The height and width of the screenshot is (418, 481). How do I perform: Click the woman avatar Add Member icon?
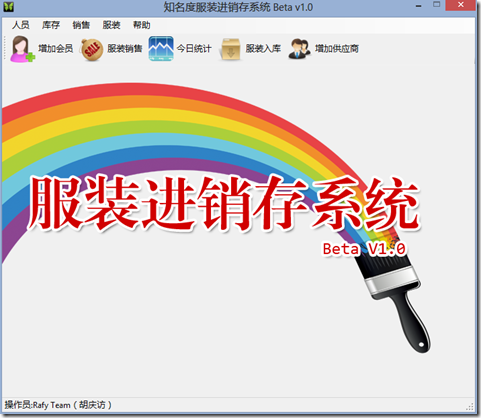(x=22, y=49)
